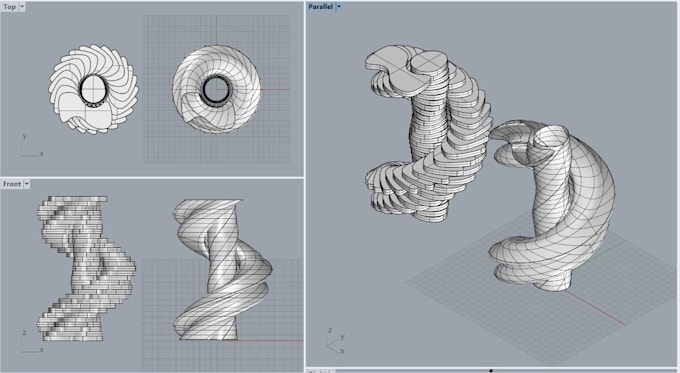
Task: Click the z-x axis indicator in Front viewport
Action: click(32, 341)
